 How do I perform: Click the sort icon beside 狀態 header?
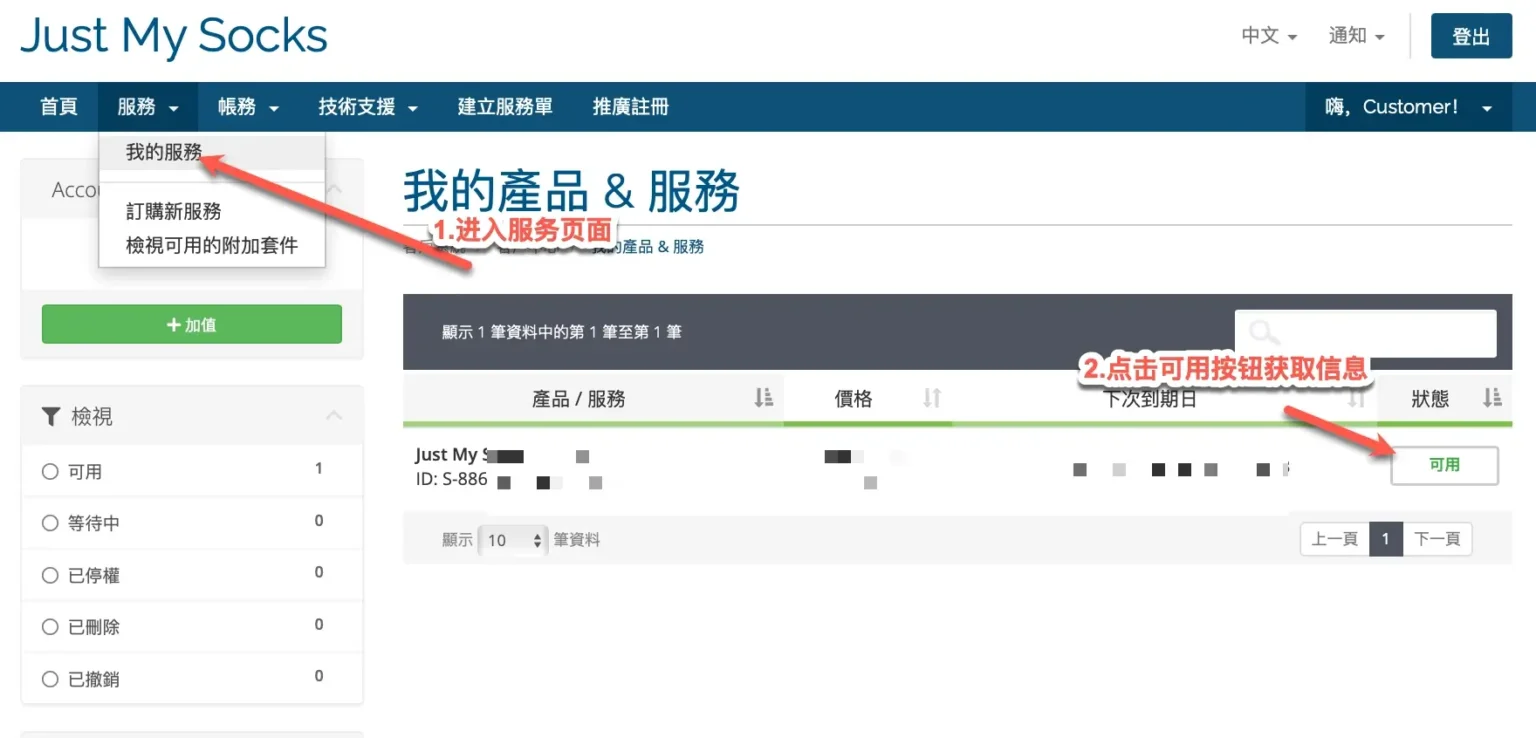tap(1492, 398)
